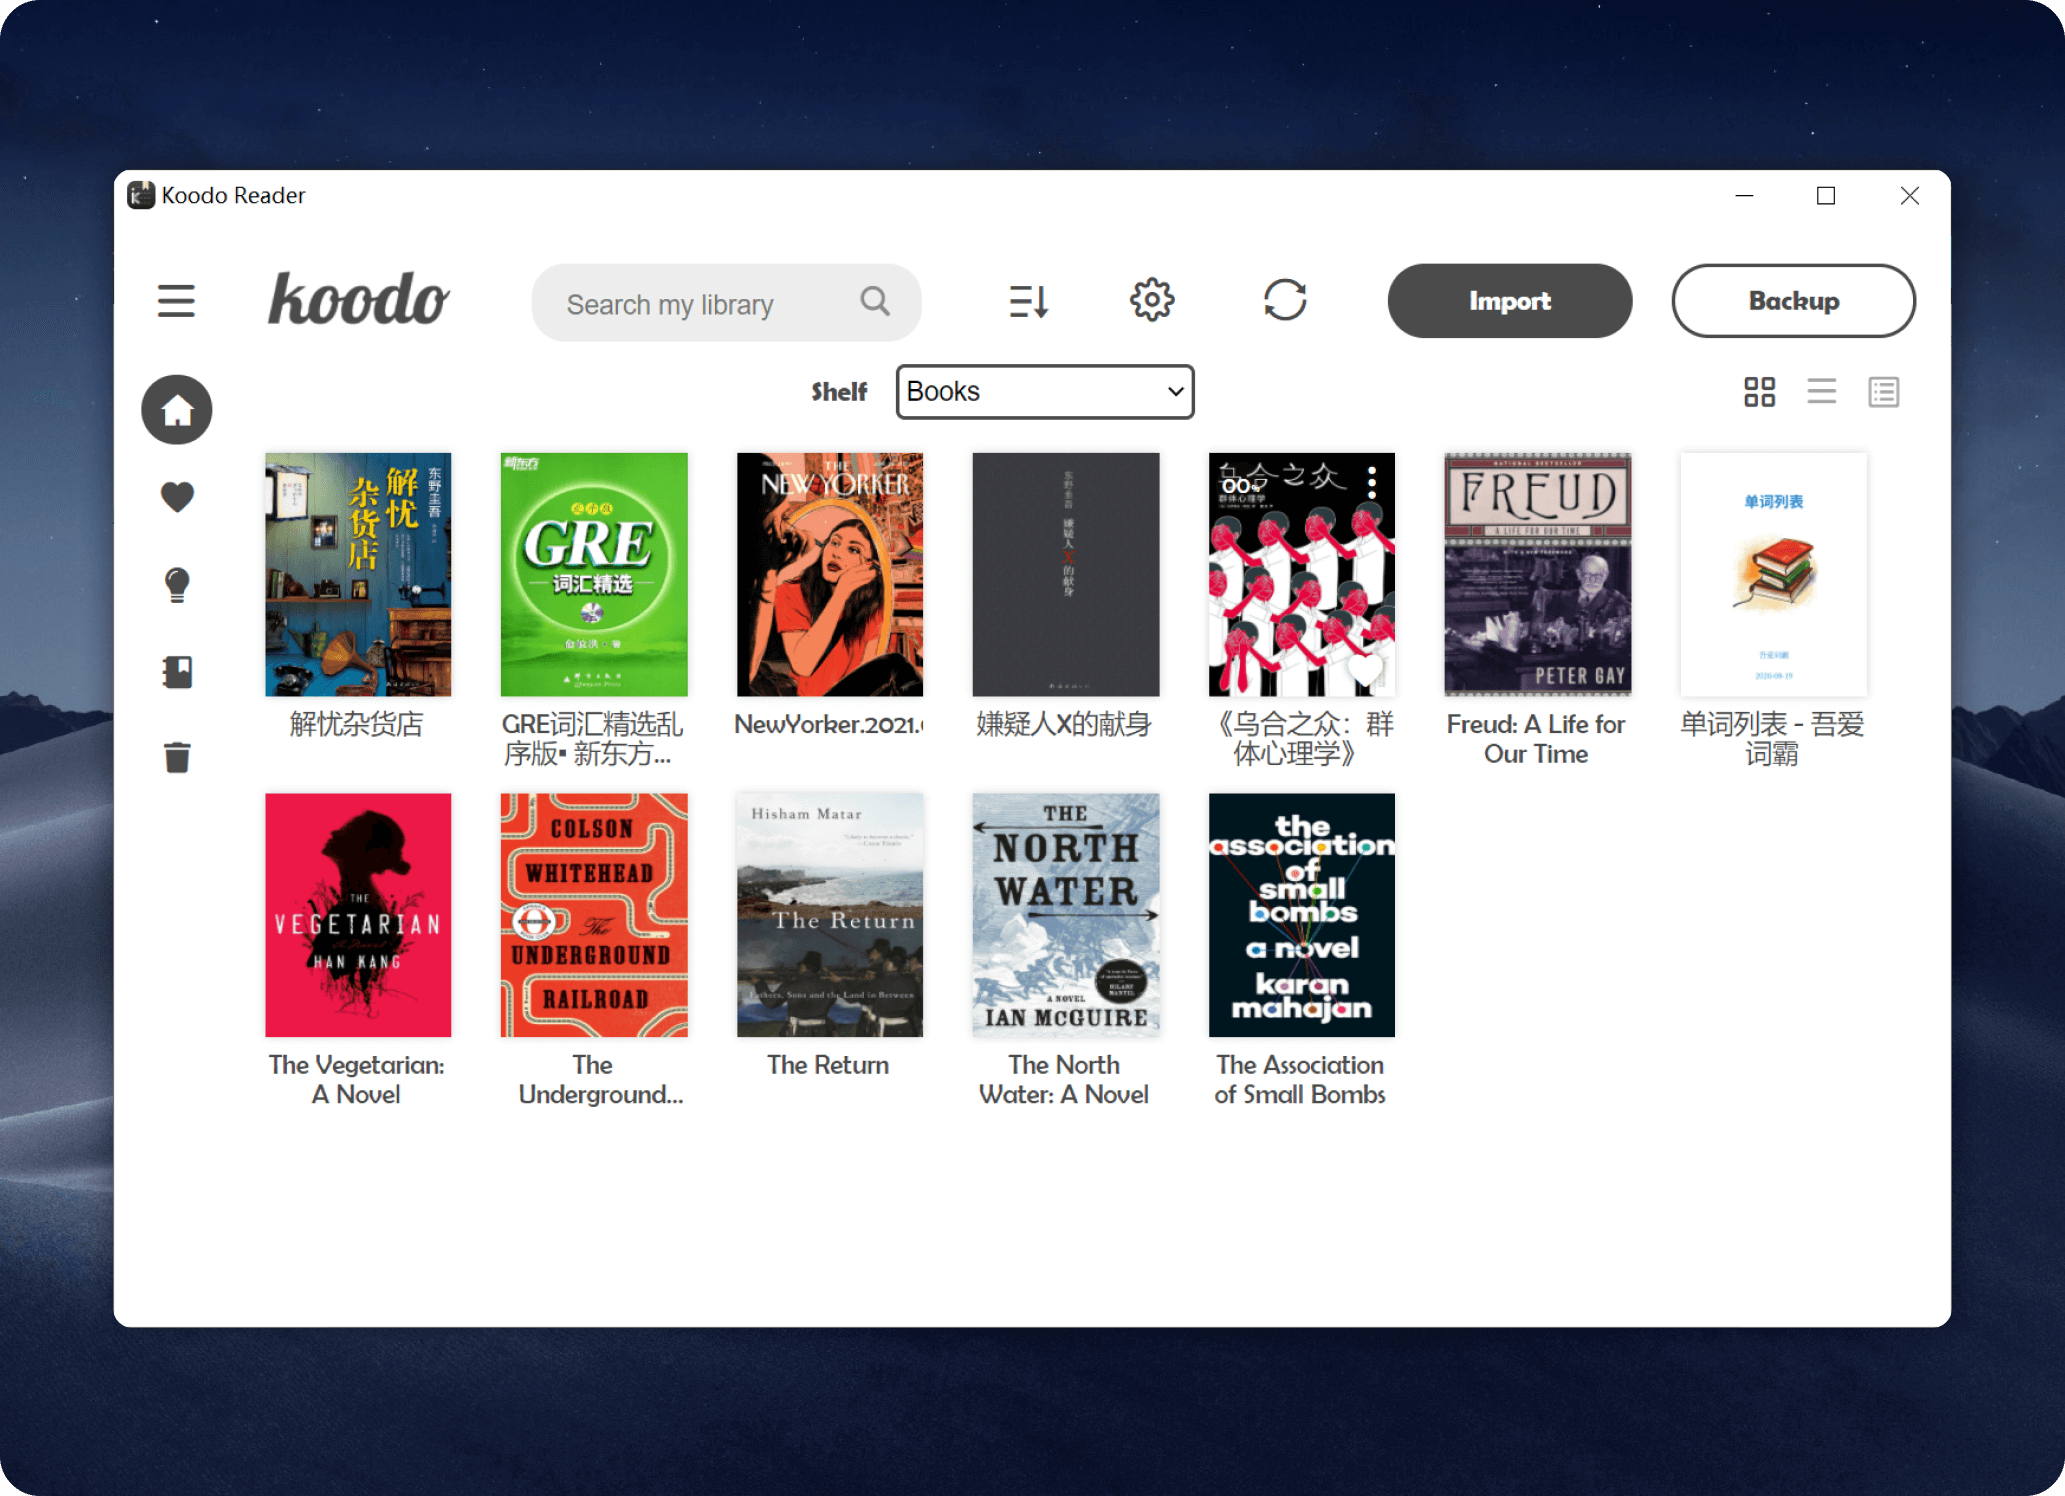Expand the hamburger sidebar menu
This screenshot has height=1496, width=2065.
[x=176, y=301]
